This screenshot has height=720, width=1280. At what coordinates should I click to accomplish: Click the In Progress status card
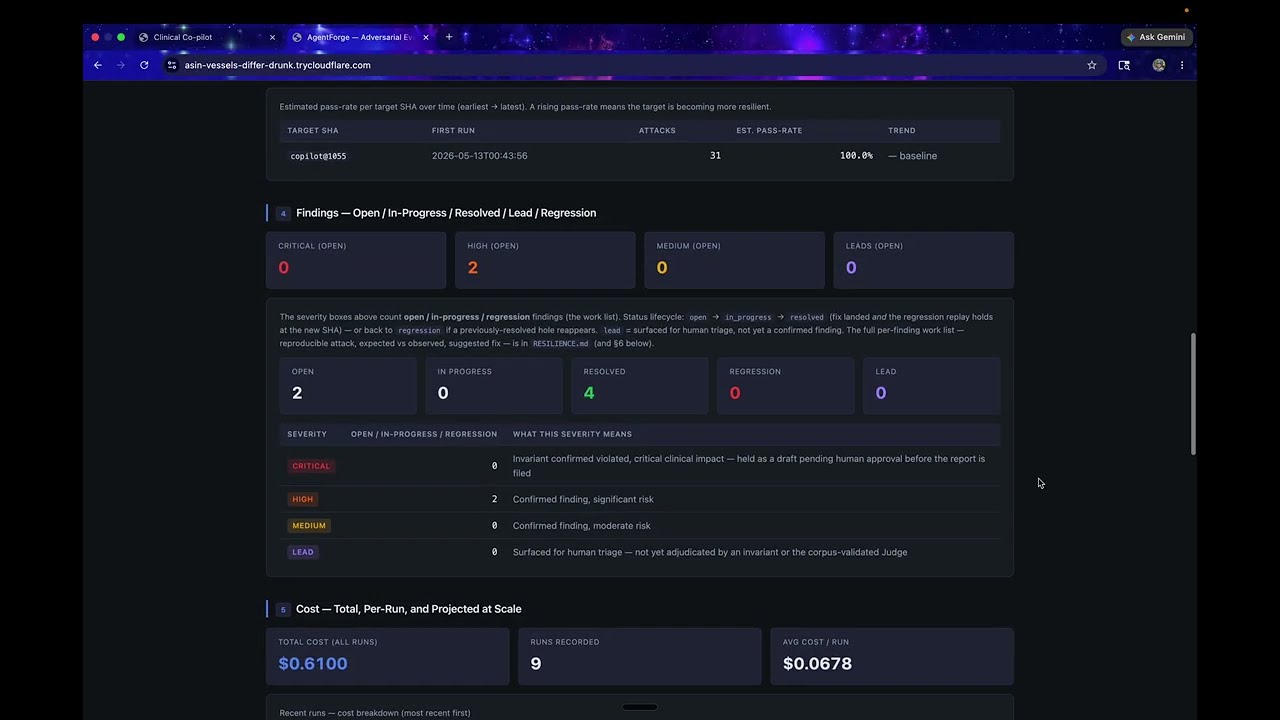[x=494, y=385]
